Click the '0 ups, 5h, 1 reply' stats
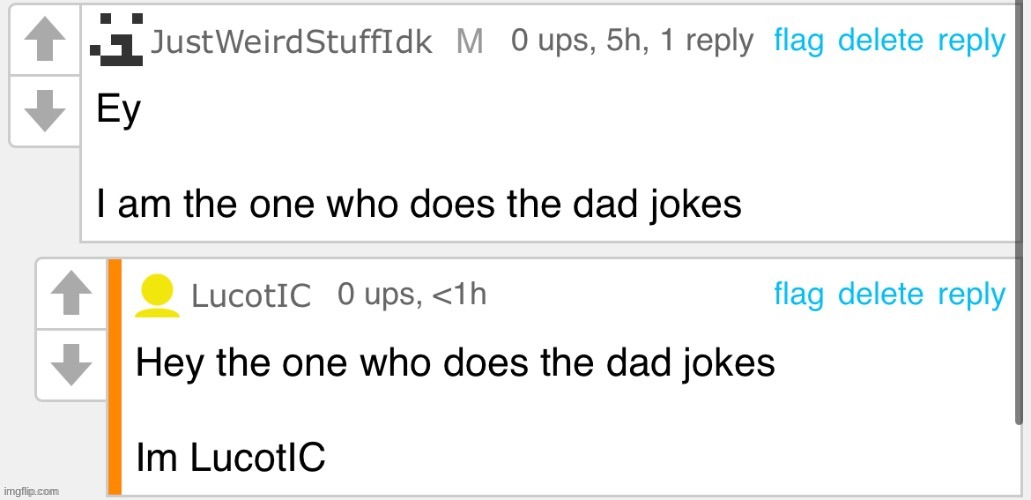The image size is (1031, 500). tap(632, 42)
